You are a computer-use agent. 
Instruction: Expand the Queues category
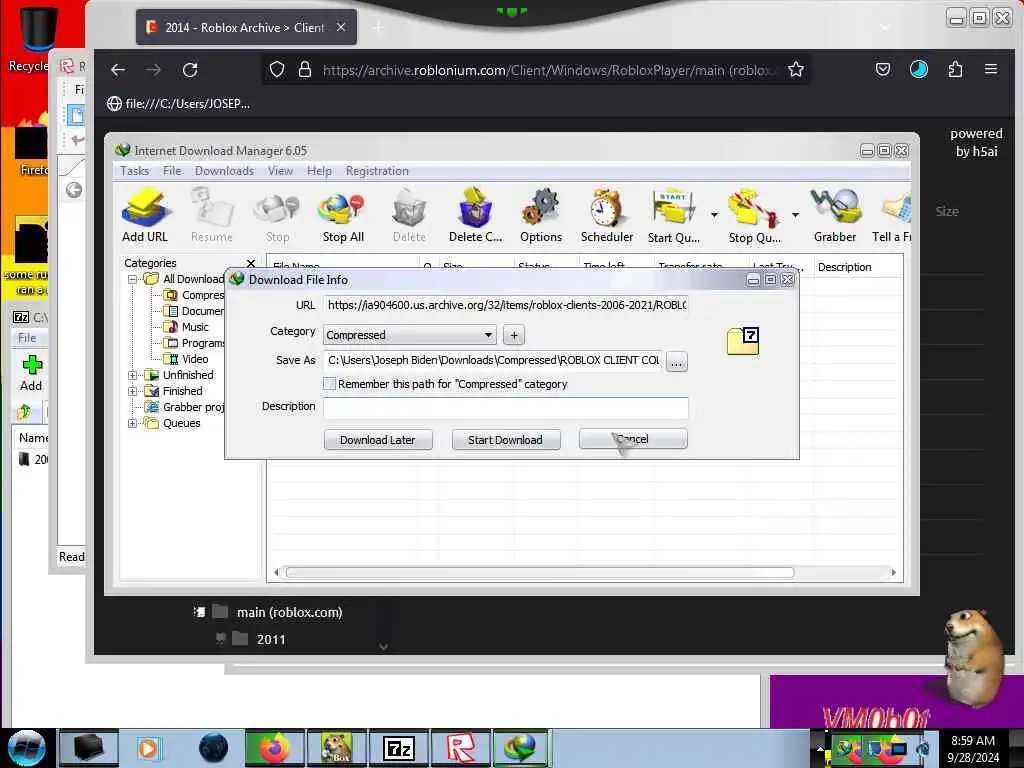tap(132, 423)
